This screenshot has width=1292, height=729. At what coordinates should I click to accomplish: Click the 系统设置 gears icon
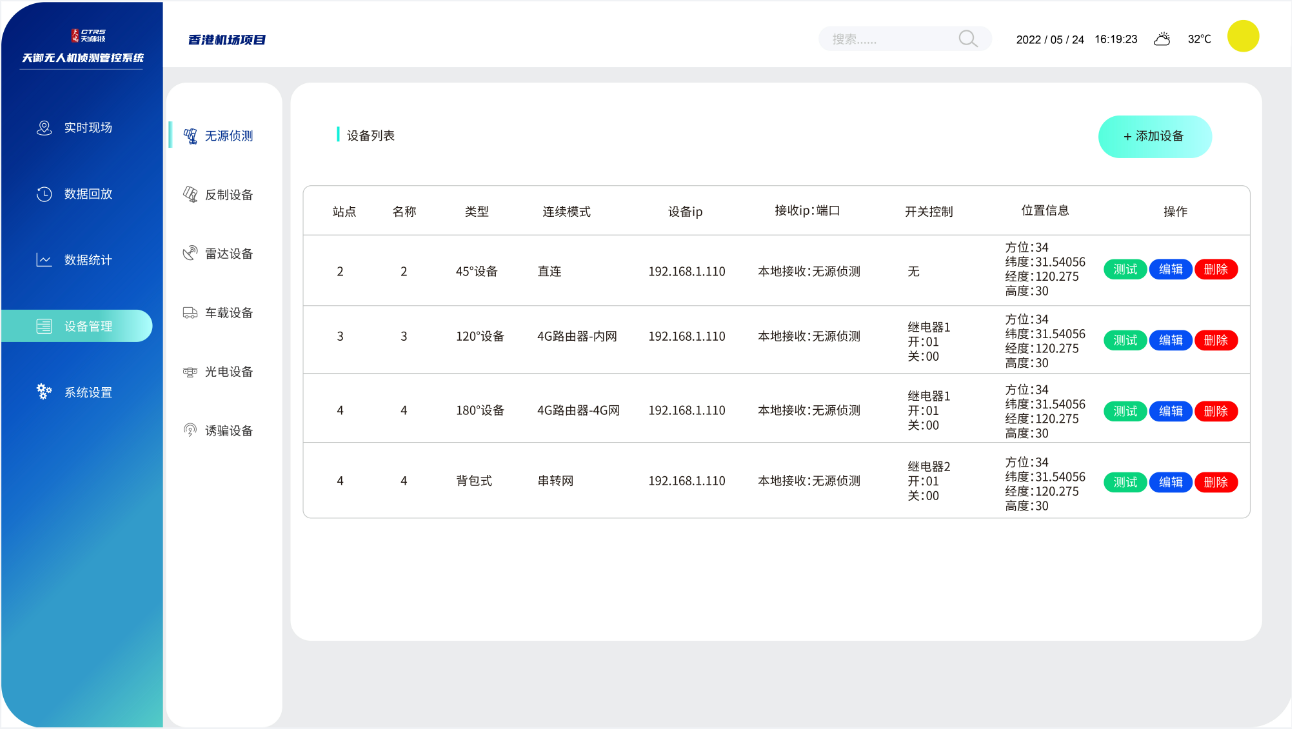pos(44,392)
